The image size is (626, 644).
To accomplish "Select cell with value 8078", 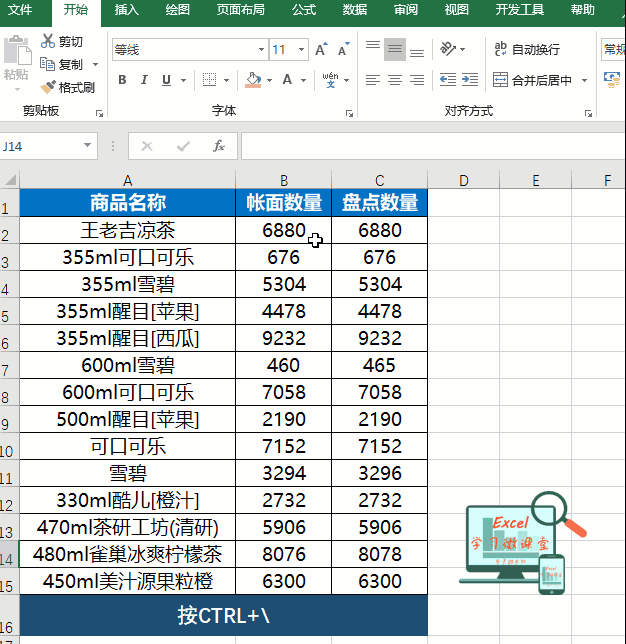I will [x=379, y=554].
